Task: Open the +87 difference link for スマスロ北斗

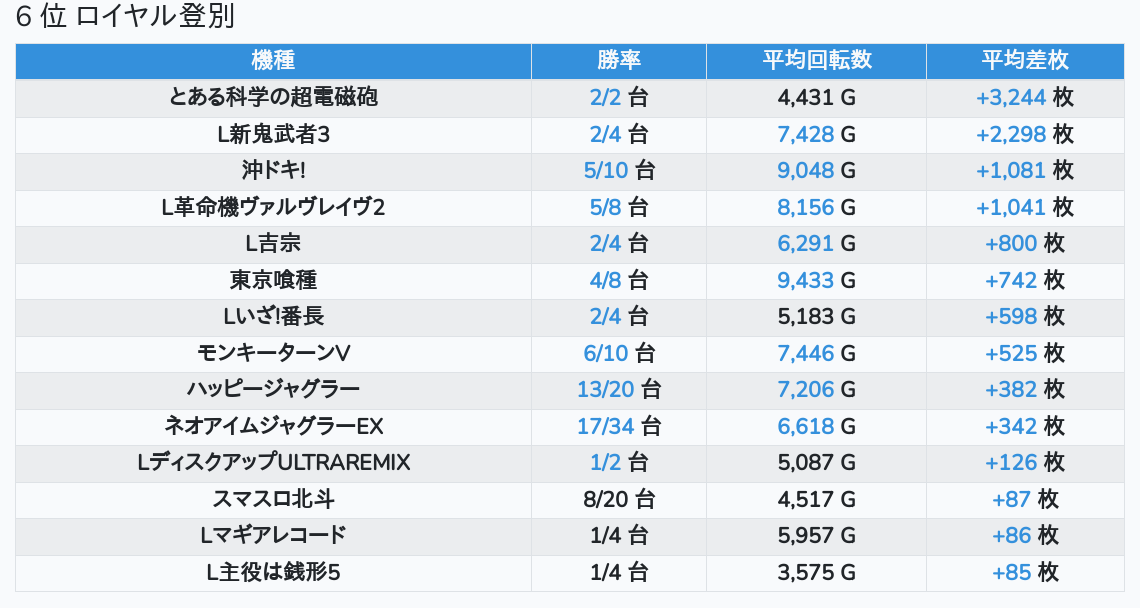Action: [x=1011, y=499]
